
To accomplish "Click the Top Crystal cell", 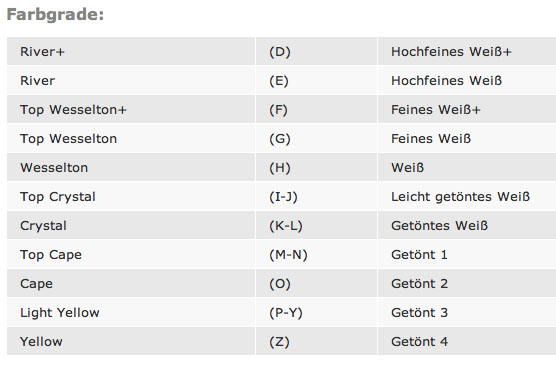I will pyautogui.click(x=131, y=197).
